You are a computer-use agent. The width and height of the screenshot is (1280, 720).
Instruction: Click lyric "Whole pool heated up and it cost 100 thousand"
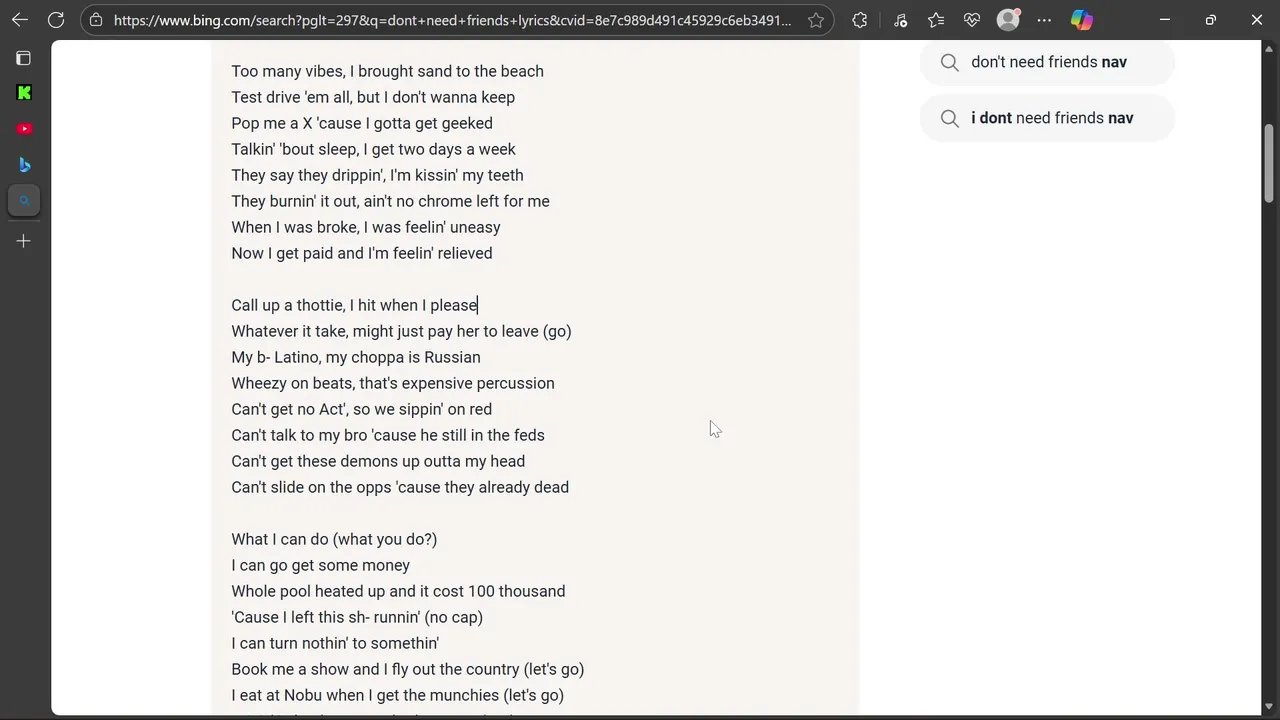coord(398,591)
